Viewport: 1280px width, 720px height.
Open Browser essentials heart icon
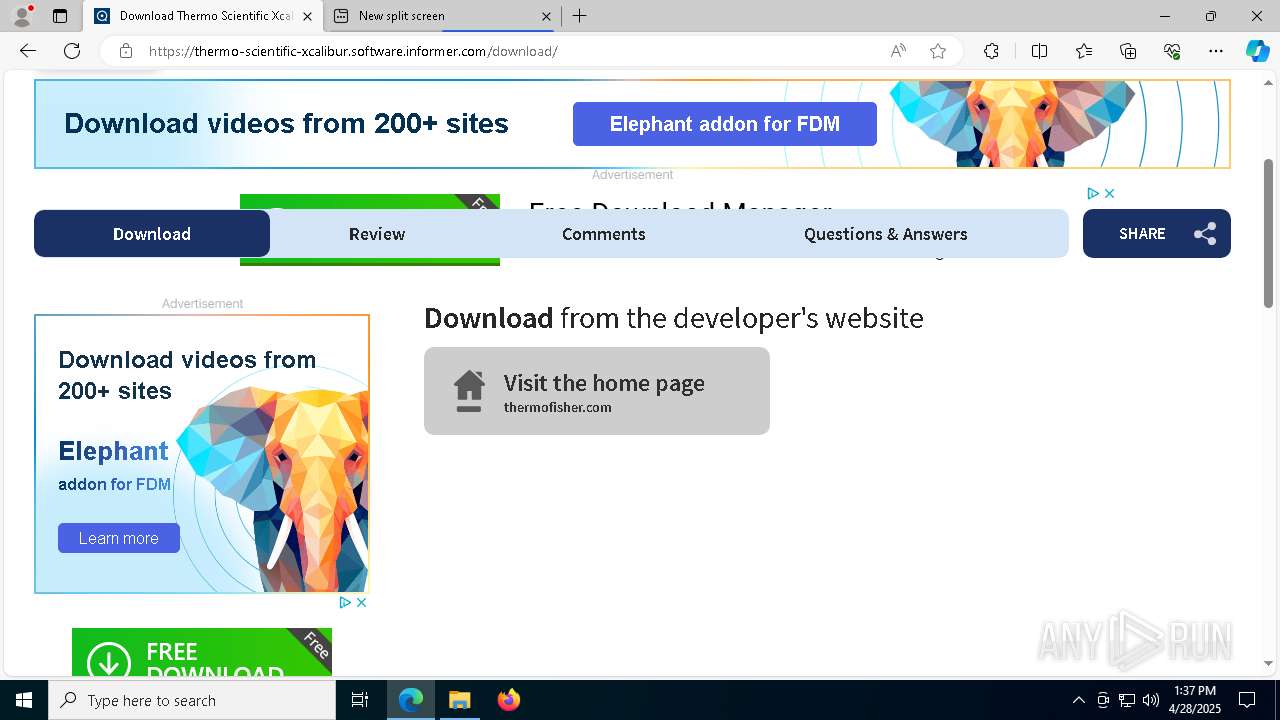[1172, 51]
